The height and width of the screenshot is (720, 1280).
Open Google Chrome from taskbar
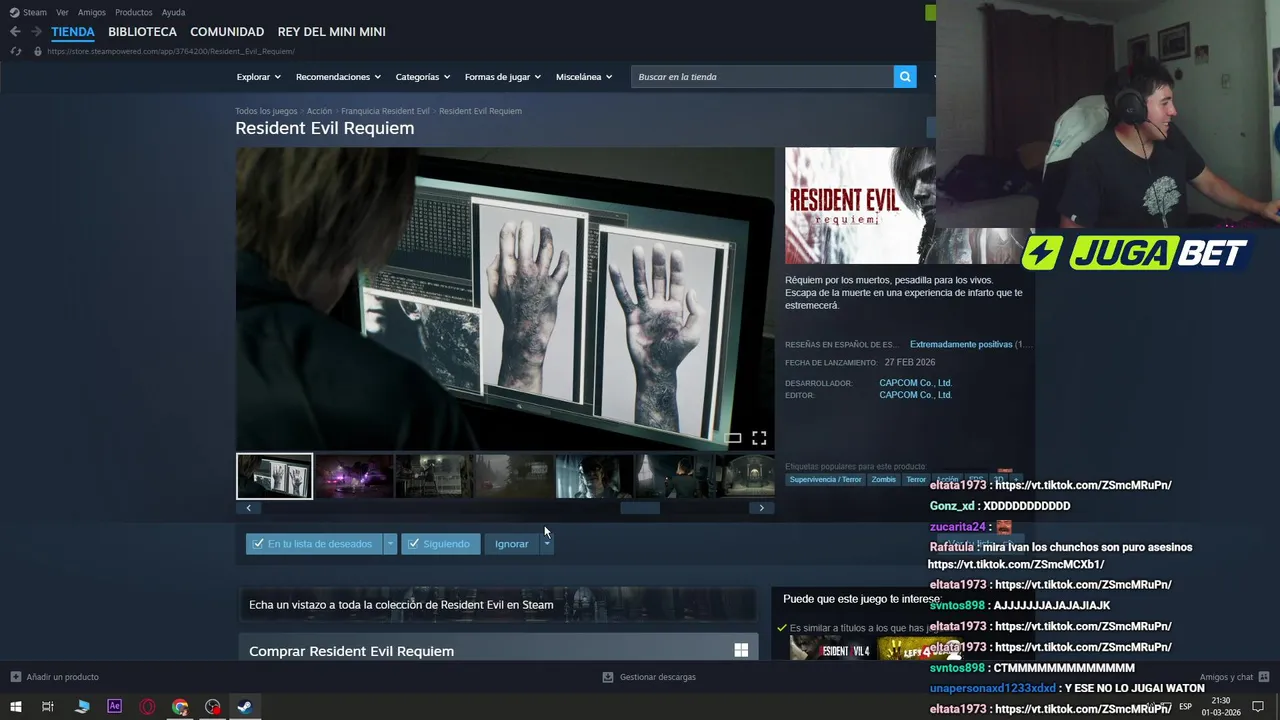coord(180,707)
